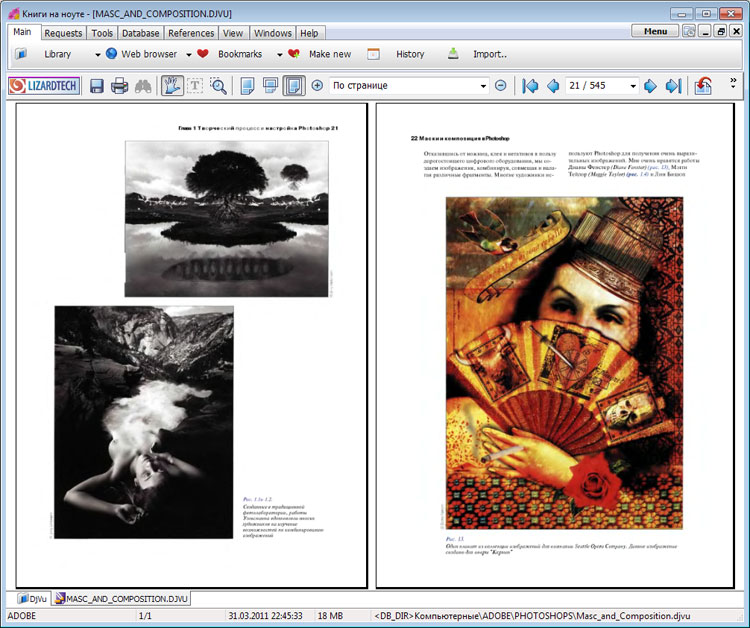Click the file path in status bar

(x=532, y=616)
